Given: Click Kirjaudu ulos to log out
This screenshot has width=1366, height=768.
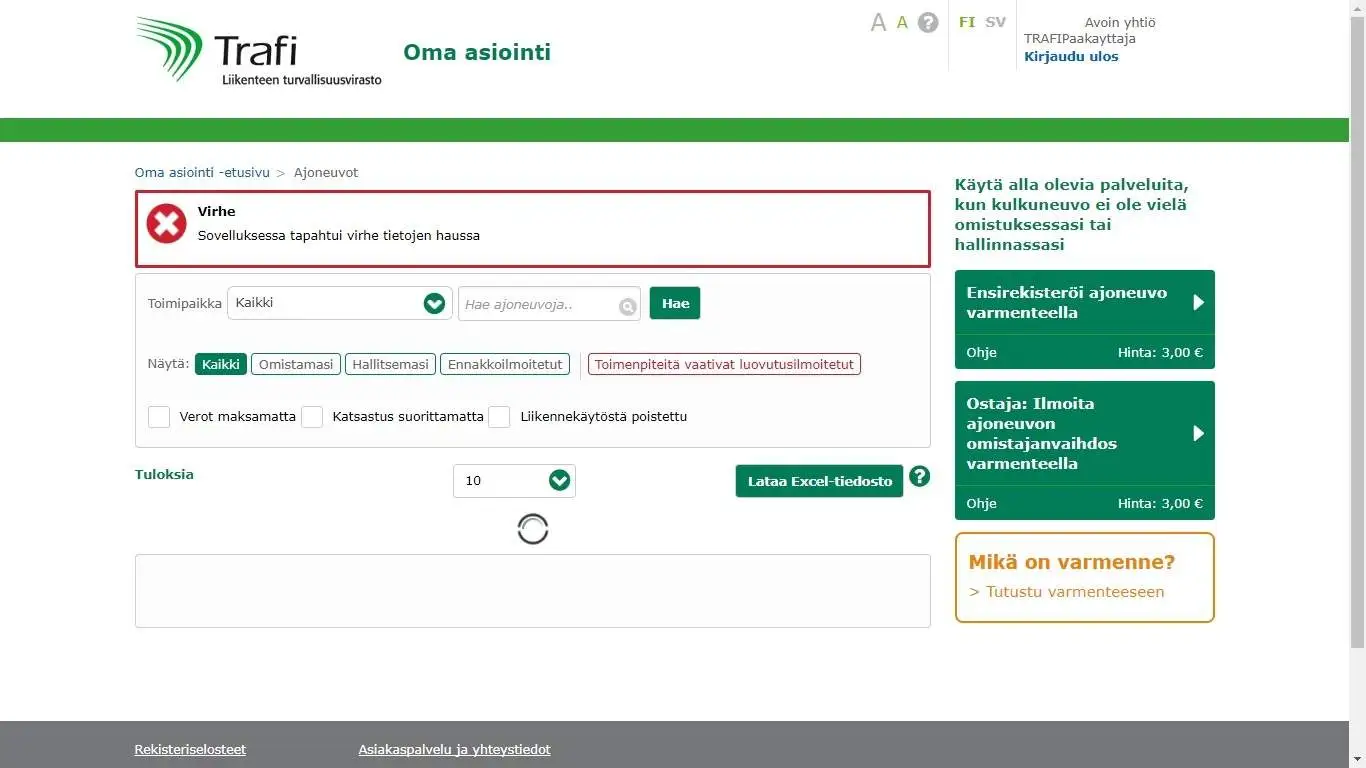Looking at the screenshot, I should point(1071,57).
